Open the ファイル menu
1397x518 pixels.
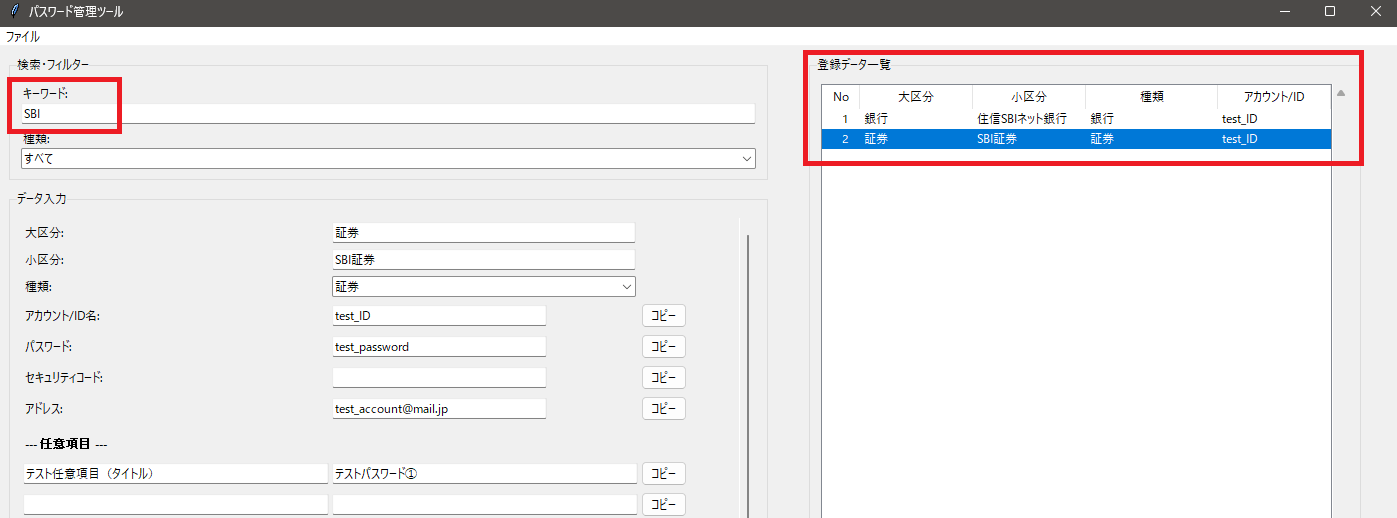tap(23, 36)
